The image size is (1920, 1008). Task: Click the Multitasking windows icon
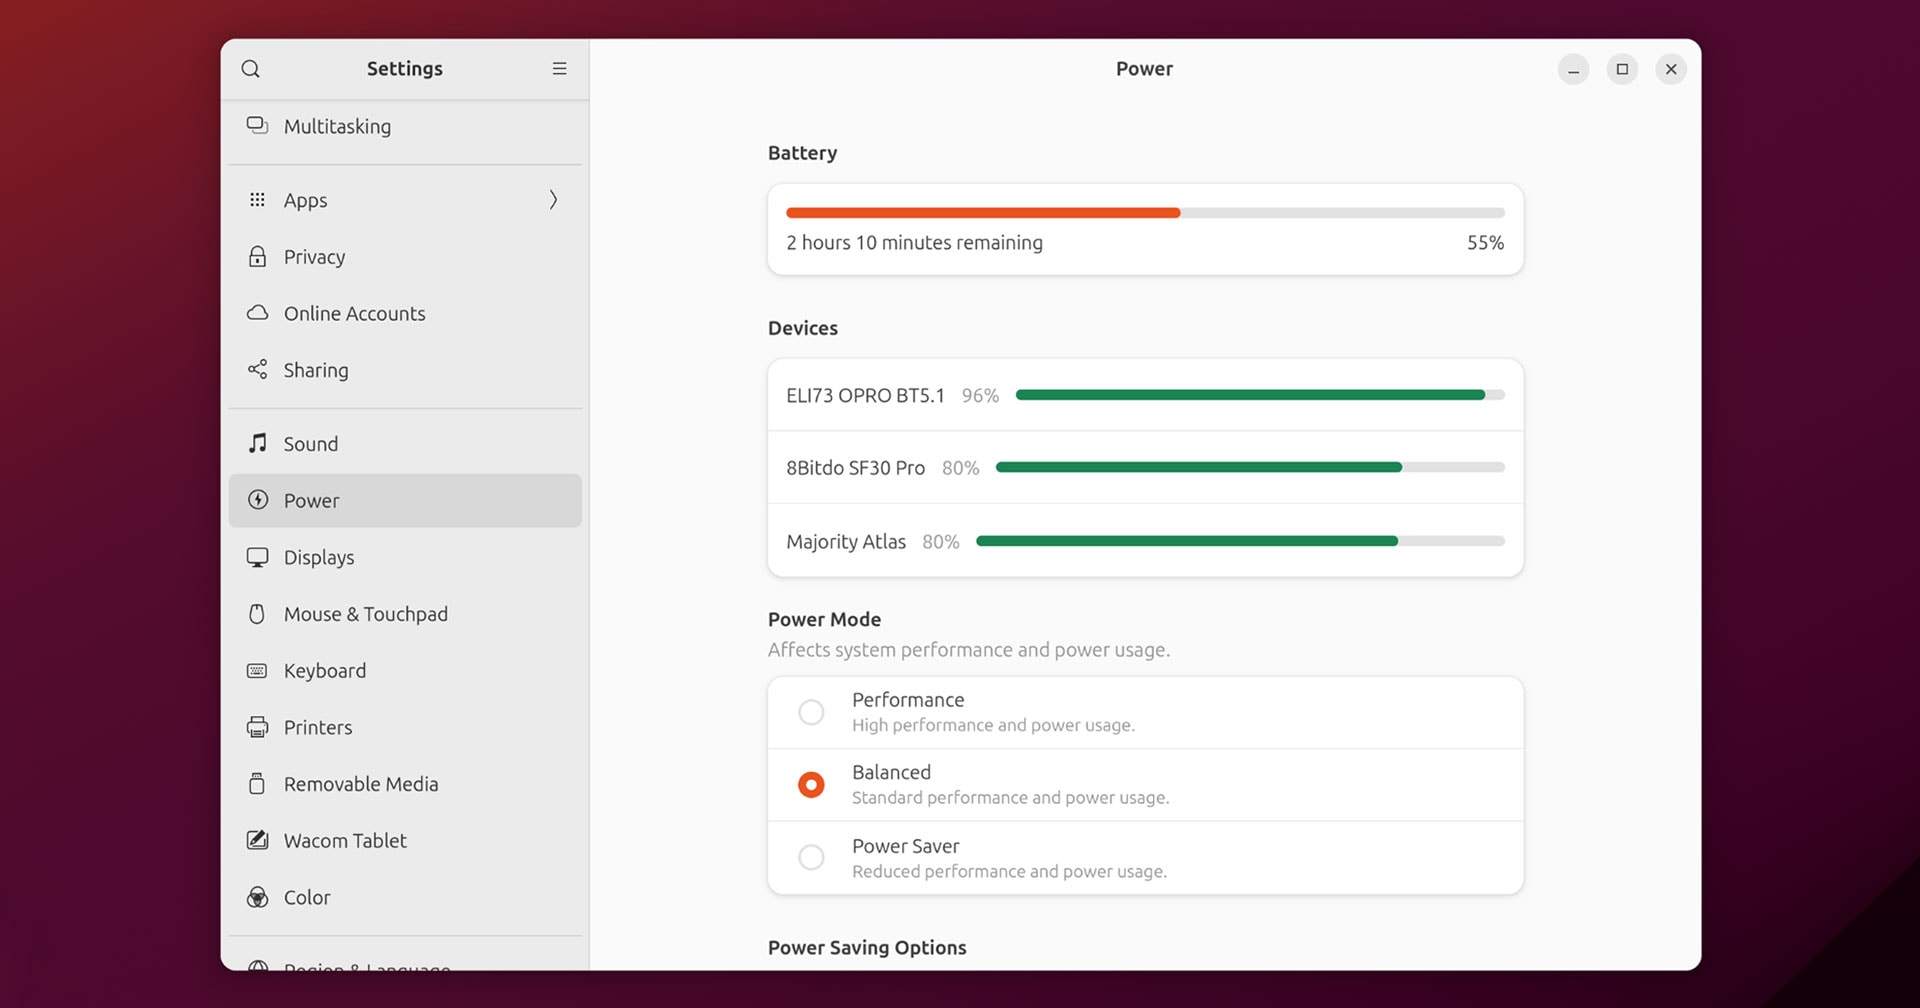tap(257, 126)
